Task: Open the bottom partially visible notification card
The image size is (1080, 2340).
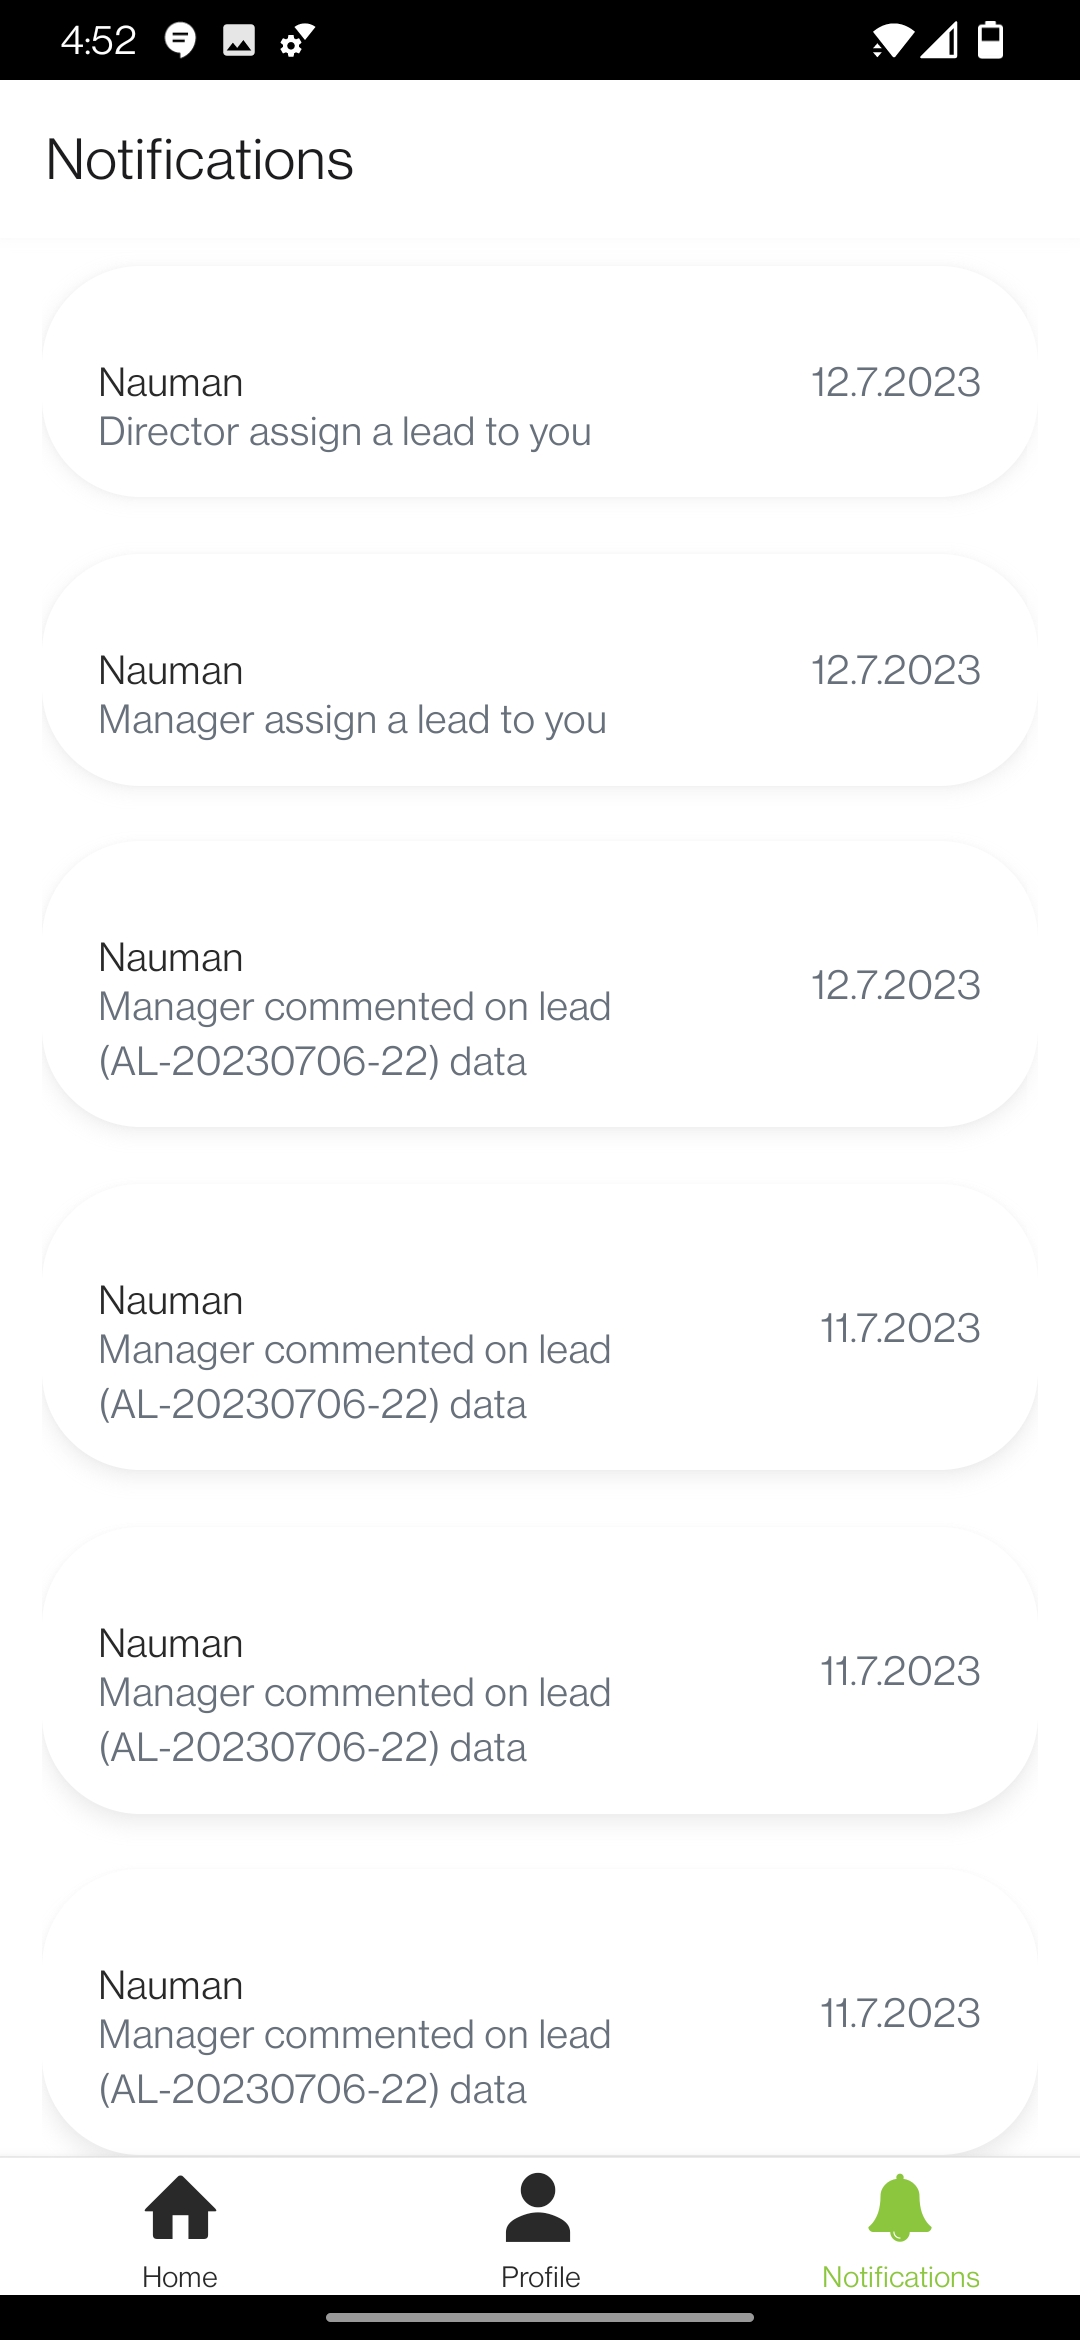Action: pyautogui.click(x=539, y=2012)
